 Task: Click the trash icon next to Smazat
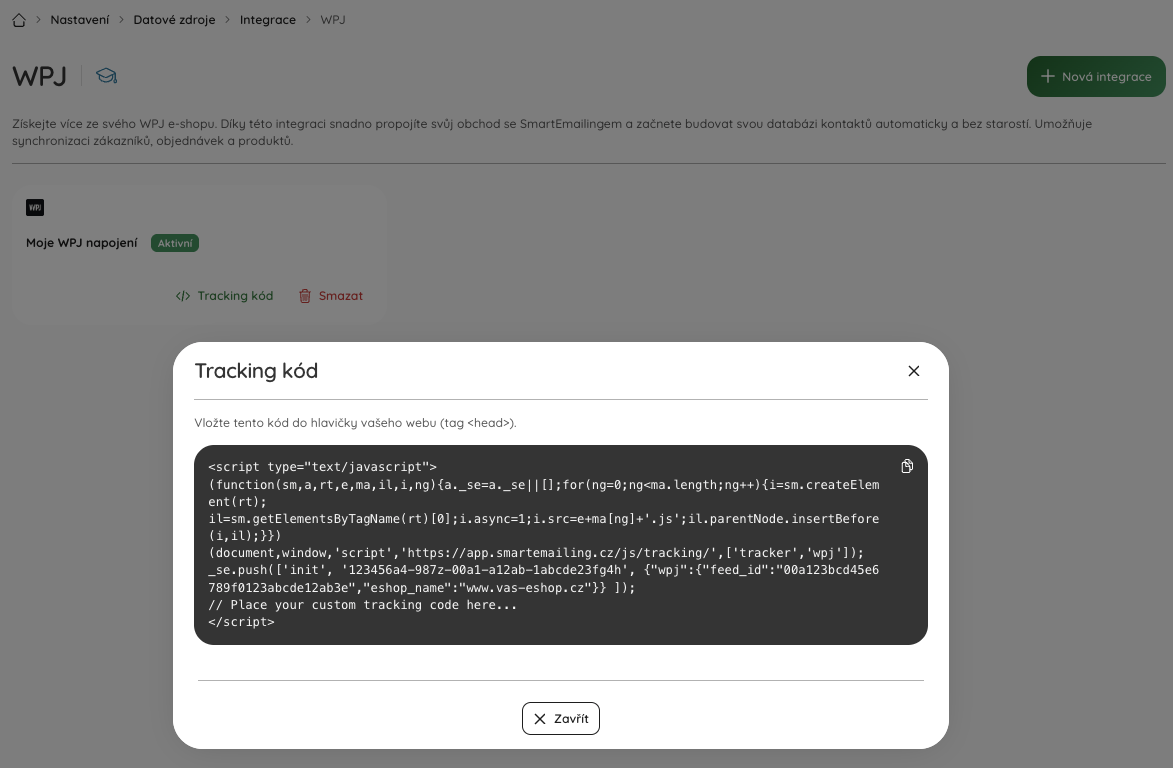pos(304,296)
